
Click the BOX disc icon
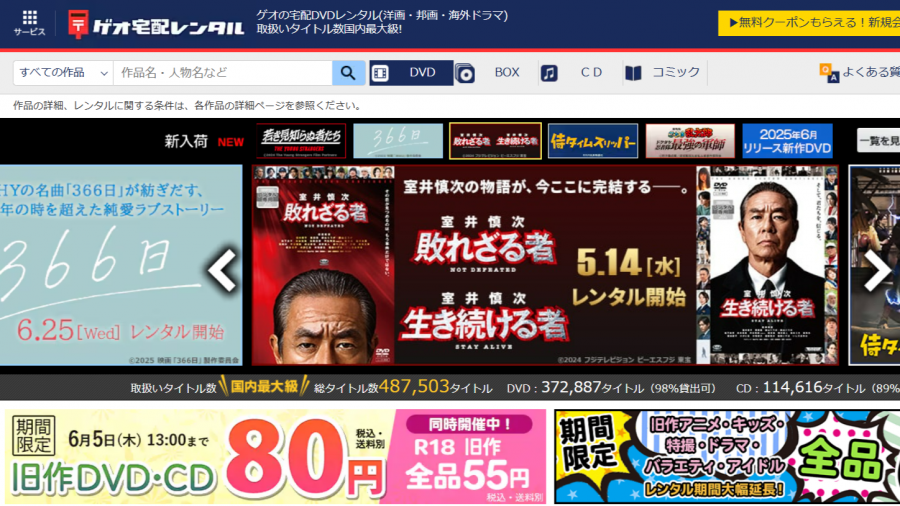[465, 73]
